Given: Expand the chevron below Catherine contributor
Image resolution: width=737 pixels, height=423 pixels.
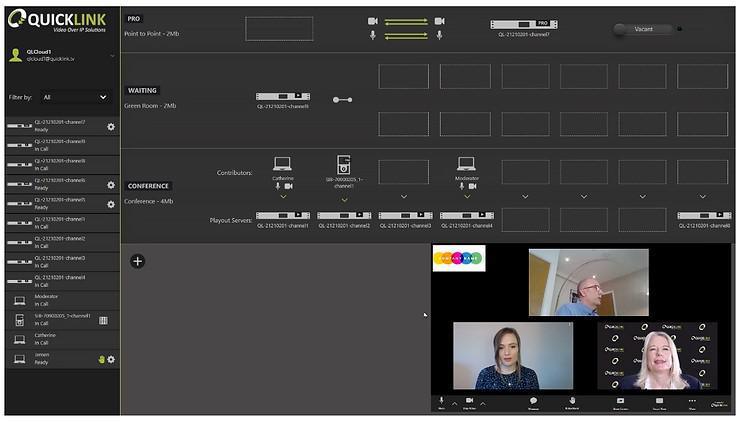Looking at the screenshot, I should 283,198.
